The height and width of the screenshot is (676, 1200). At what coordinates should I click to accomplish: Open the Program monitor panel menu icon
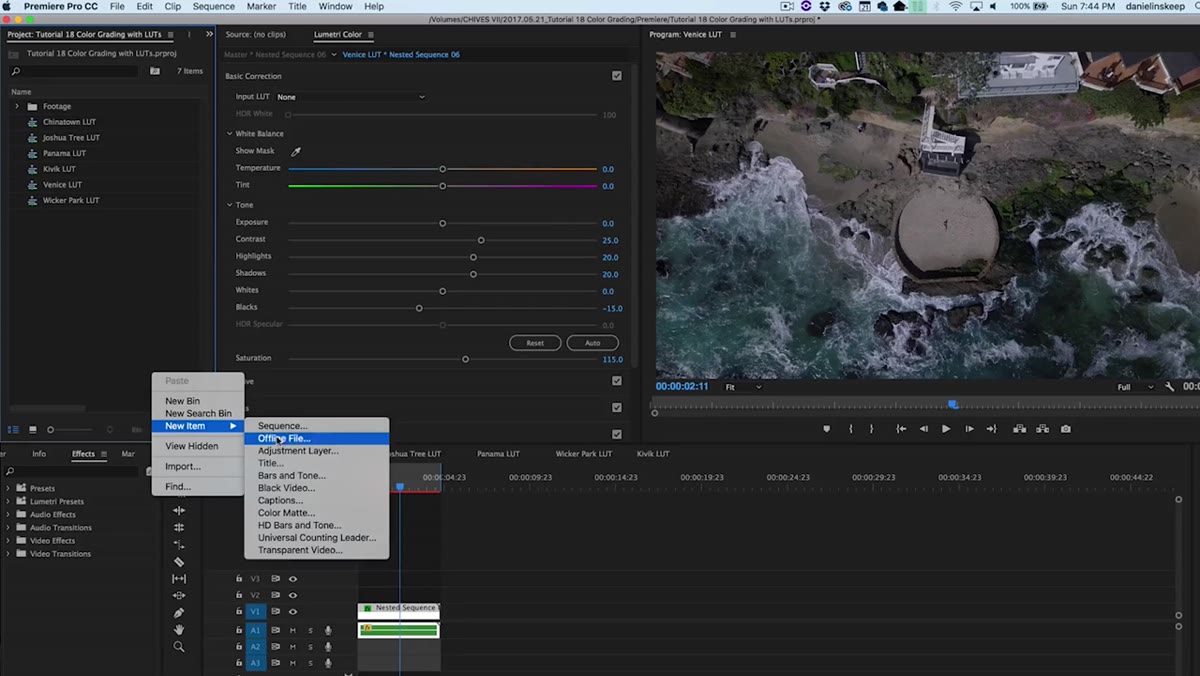tap(732, 34)
